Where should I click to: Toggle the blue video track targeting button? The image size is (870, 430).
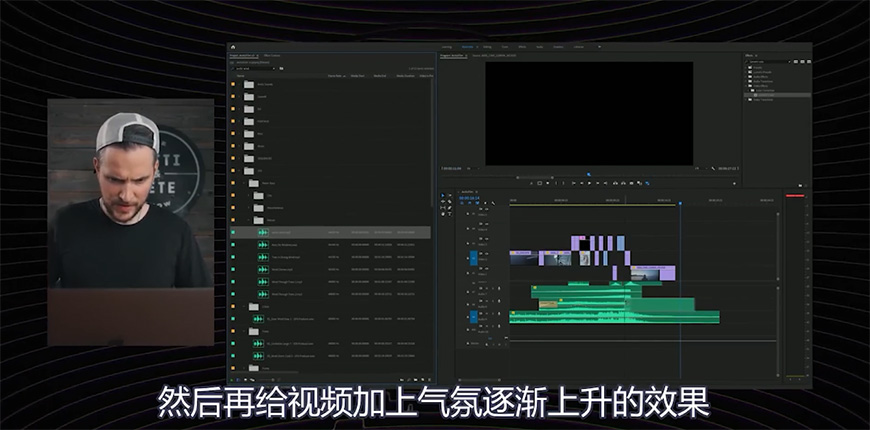pyautogui.click(x=474, y=258)
